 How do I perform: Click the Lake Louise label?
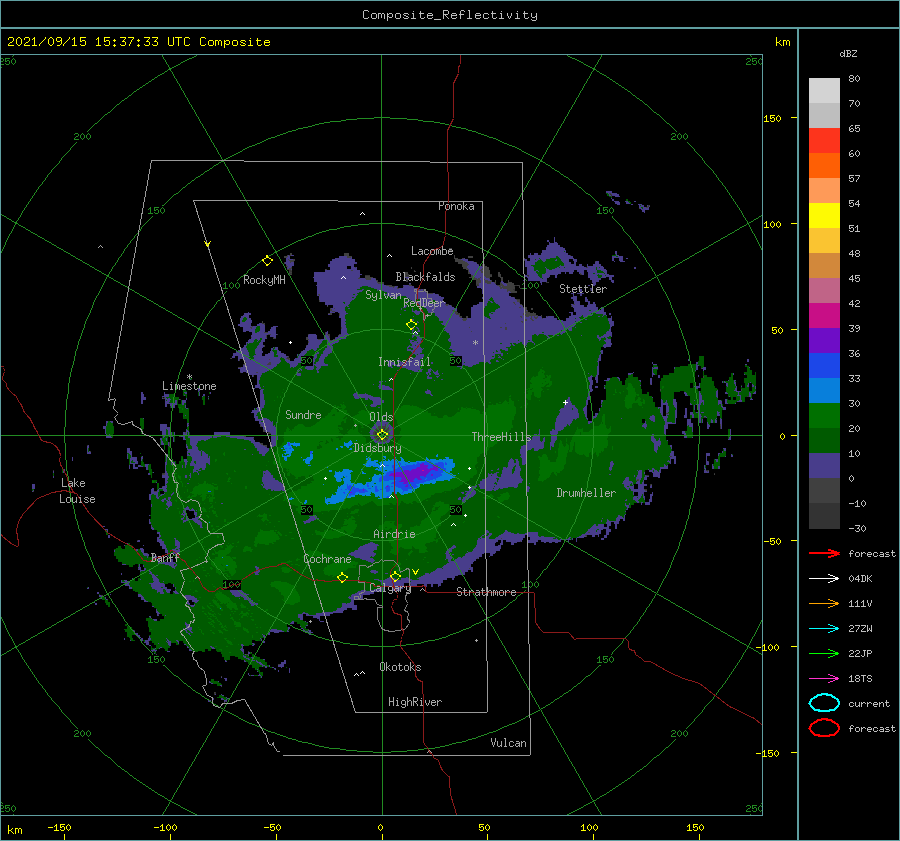[77, 491]
